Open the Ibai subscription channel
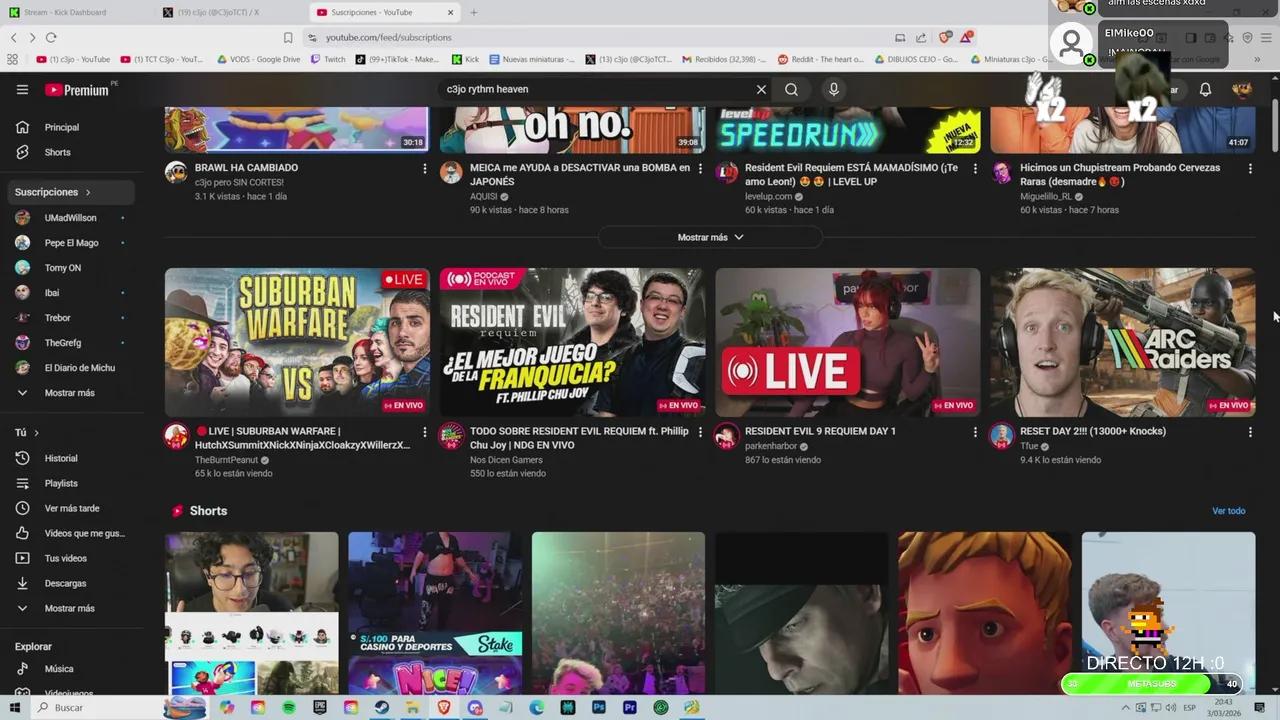 (69, 293)
